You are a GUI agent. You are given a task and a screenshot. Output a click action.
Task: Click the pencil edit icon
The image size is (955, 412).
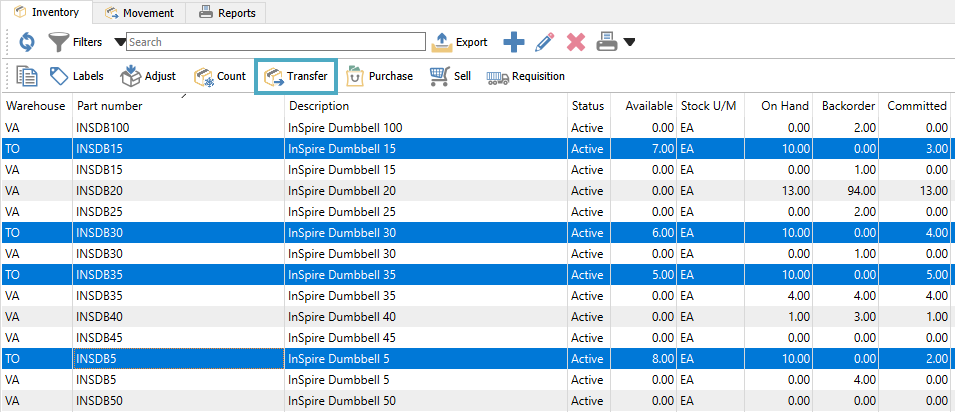pos(544,42)
